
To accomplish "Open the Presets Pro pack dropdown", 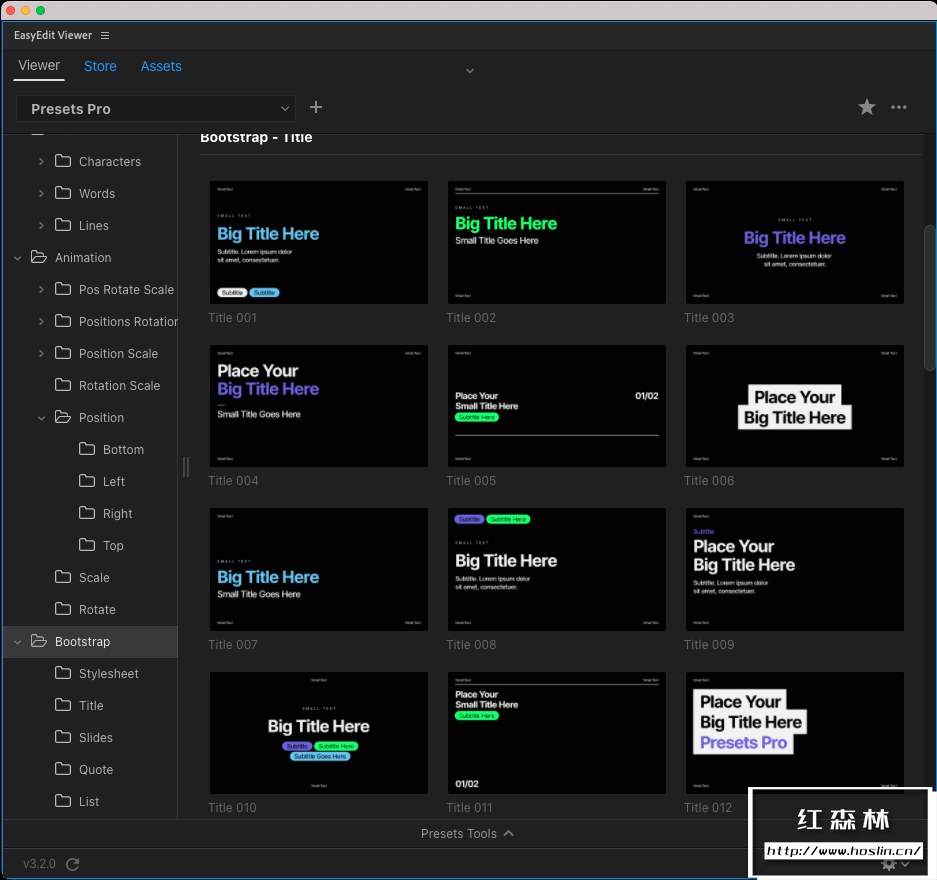I will click(x=156, y=109).
